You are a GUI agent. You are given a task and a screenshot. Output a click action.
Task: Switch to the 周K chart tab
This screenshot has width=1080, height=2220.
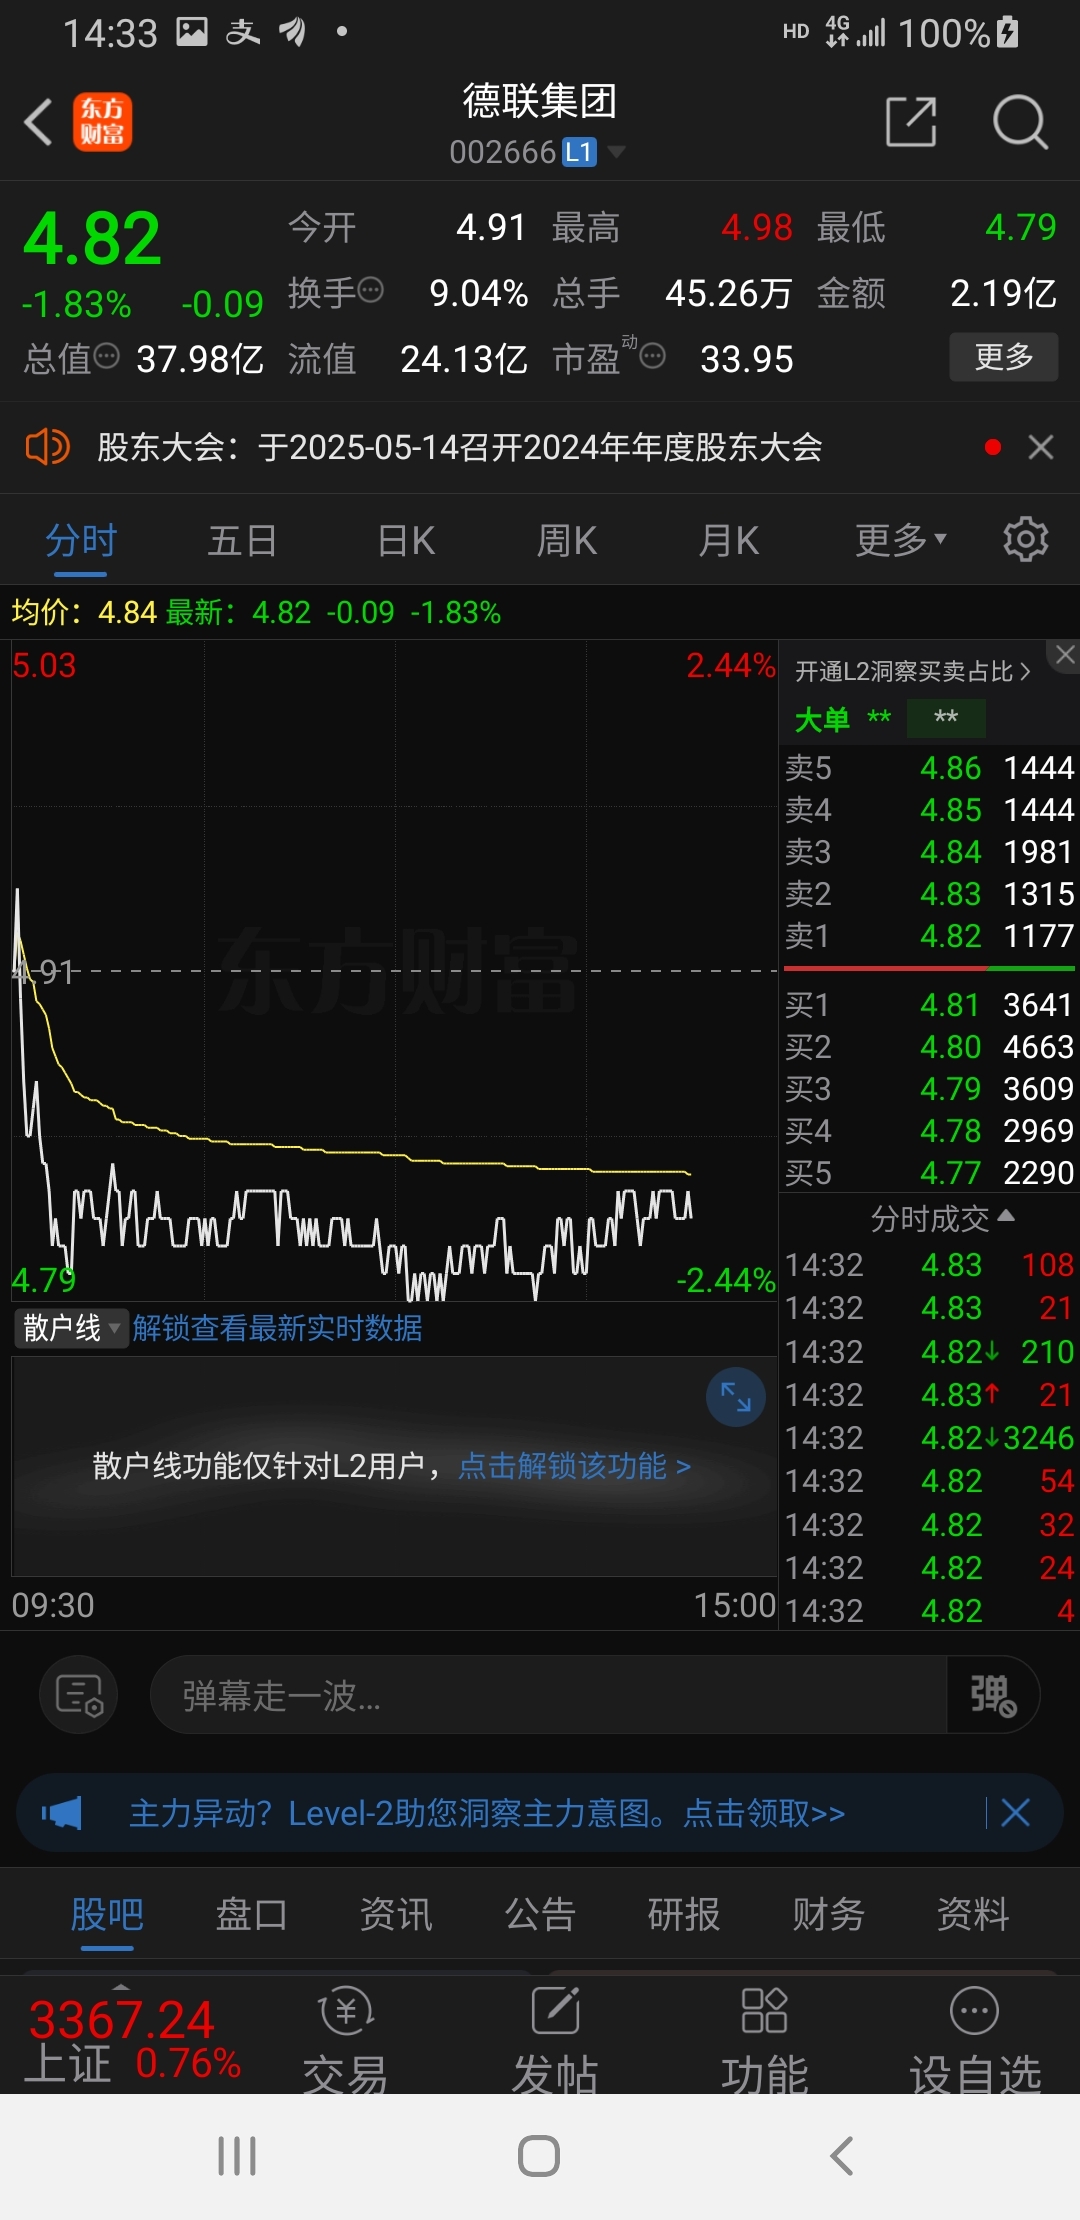pyautogui.click(x=567, y=541)
